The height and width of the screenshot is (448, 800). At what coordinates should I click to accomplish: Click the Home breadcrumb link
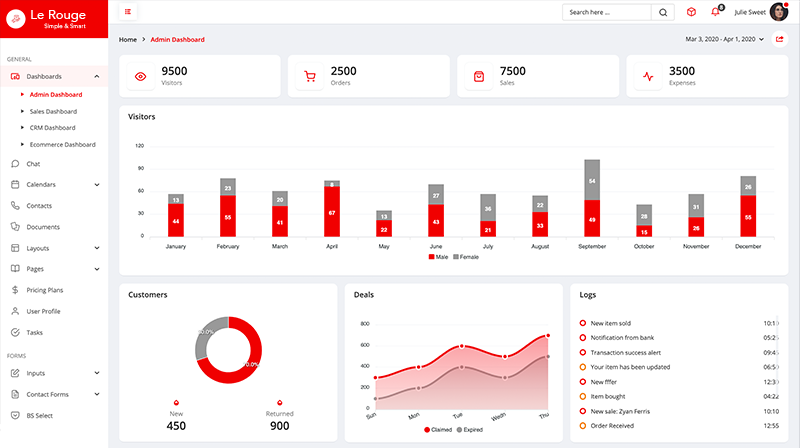point(128,39)
